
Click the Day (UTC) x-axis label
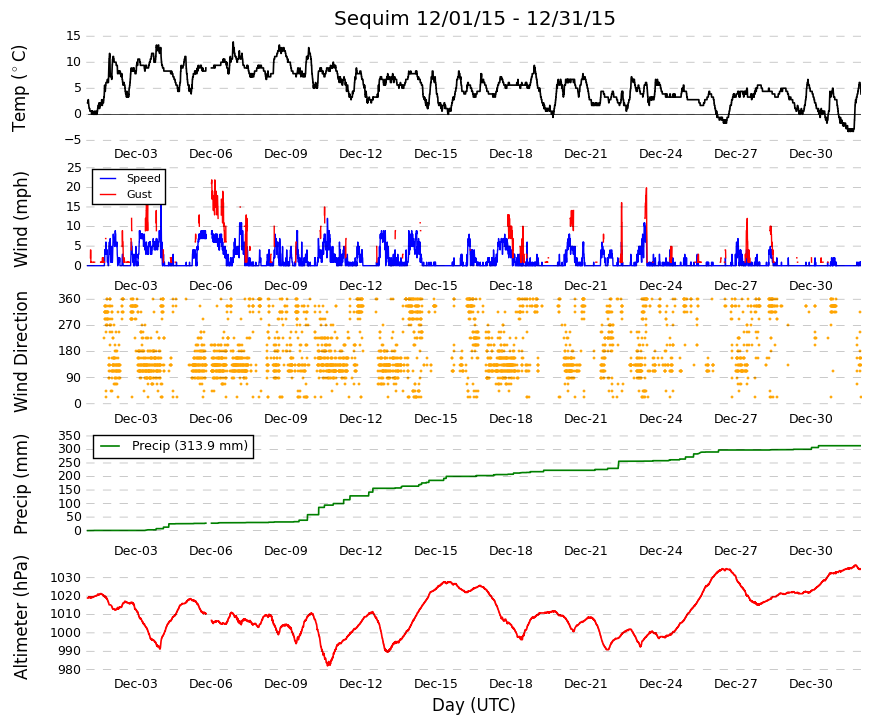point(474,705)
